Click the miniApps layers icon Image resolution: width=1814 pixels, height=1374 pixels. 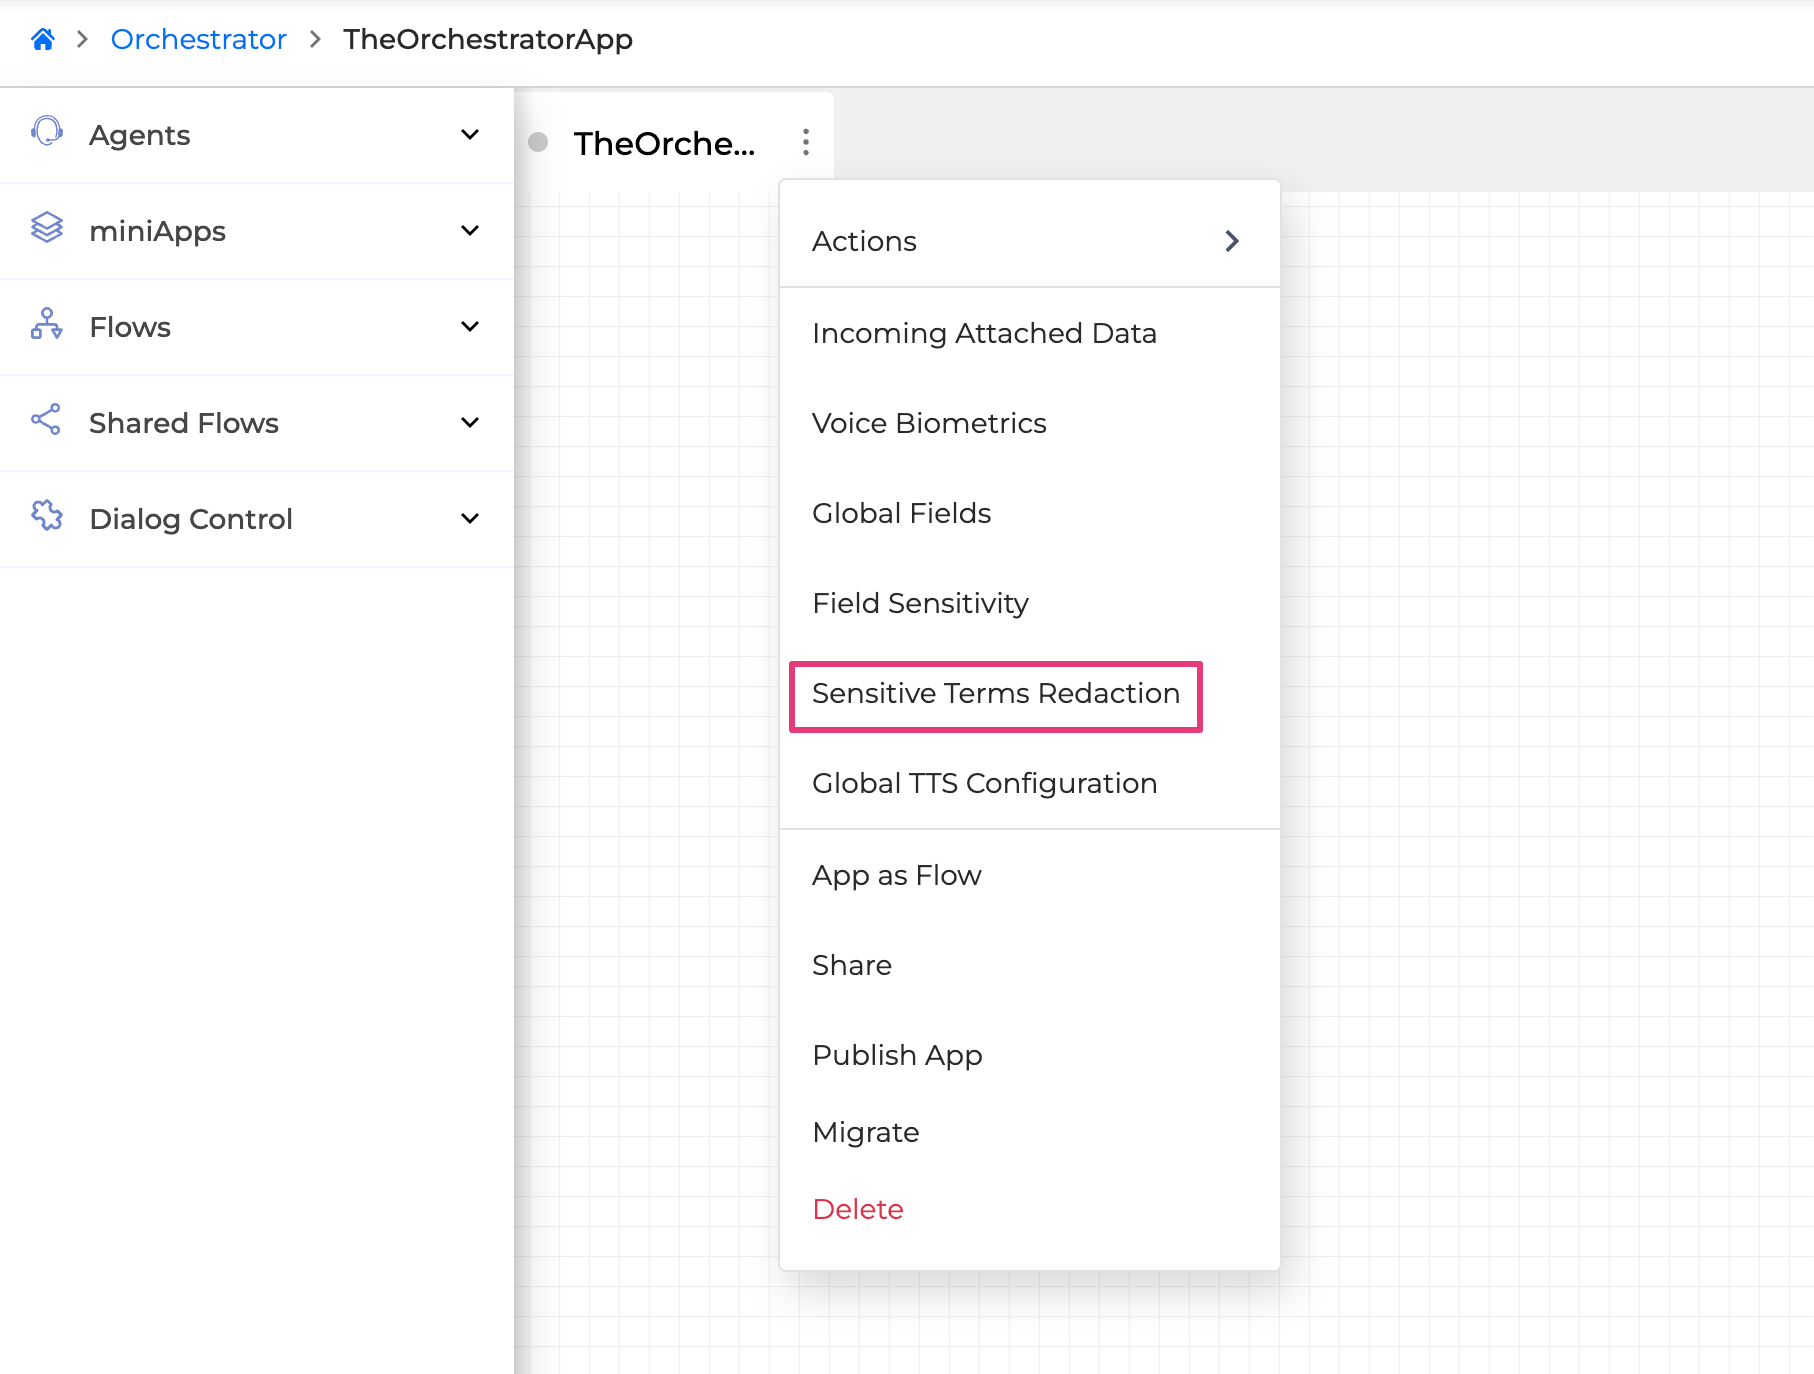[47, 229]
